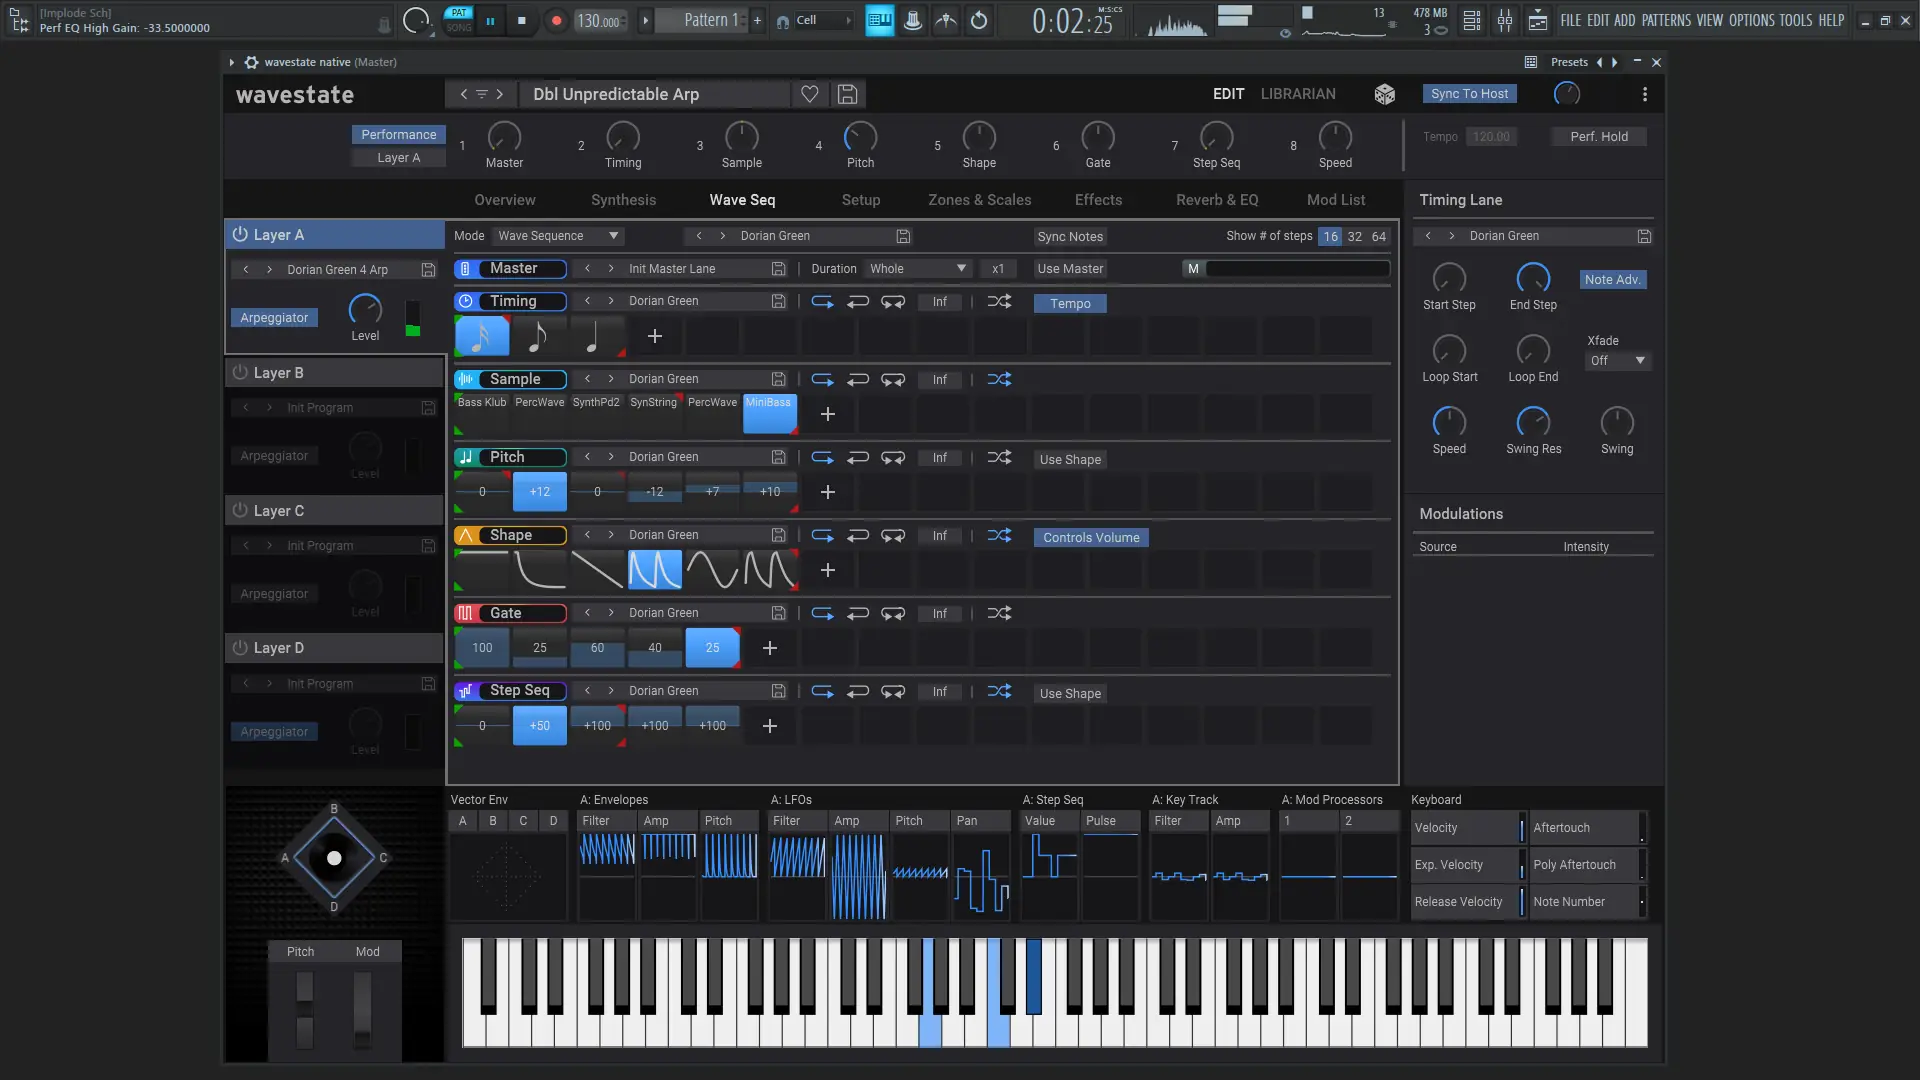Click the Perf. Hold button
This screenshot has height=1080, width=1920.
pyautogui.click(x=1598, y=137)
